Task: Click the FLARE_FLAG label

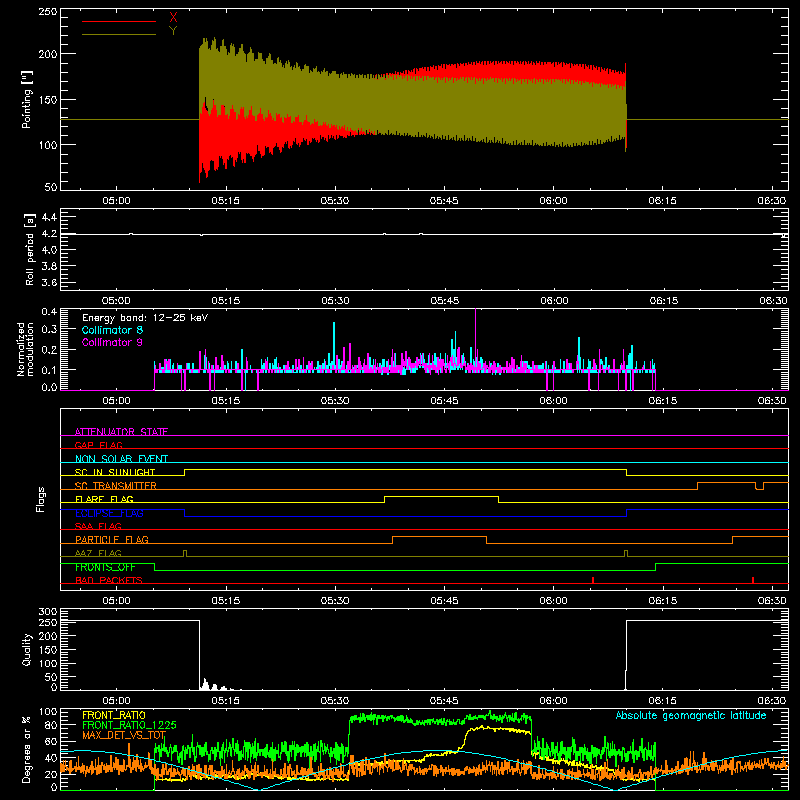Action: (104, 499)
